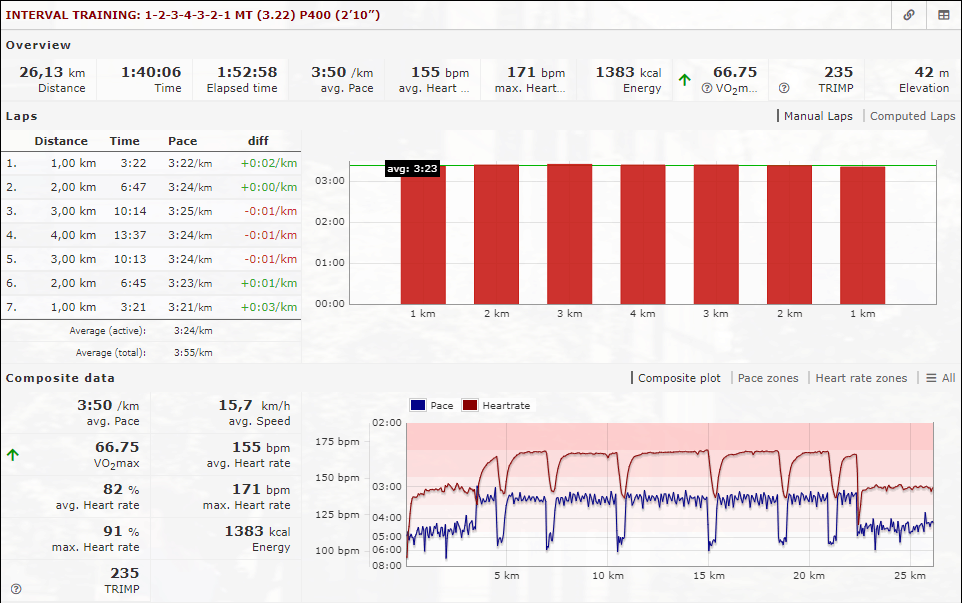Select lap 1 row with time 3:22

click(151, 163)
